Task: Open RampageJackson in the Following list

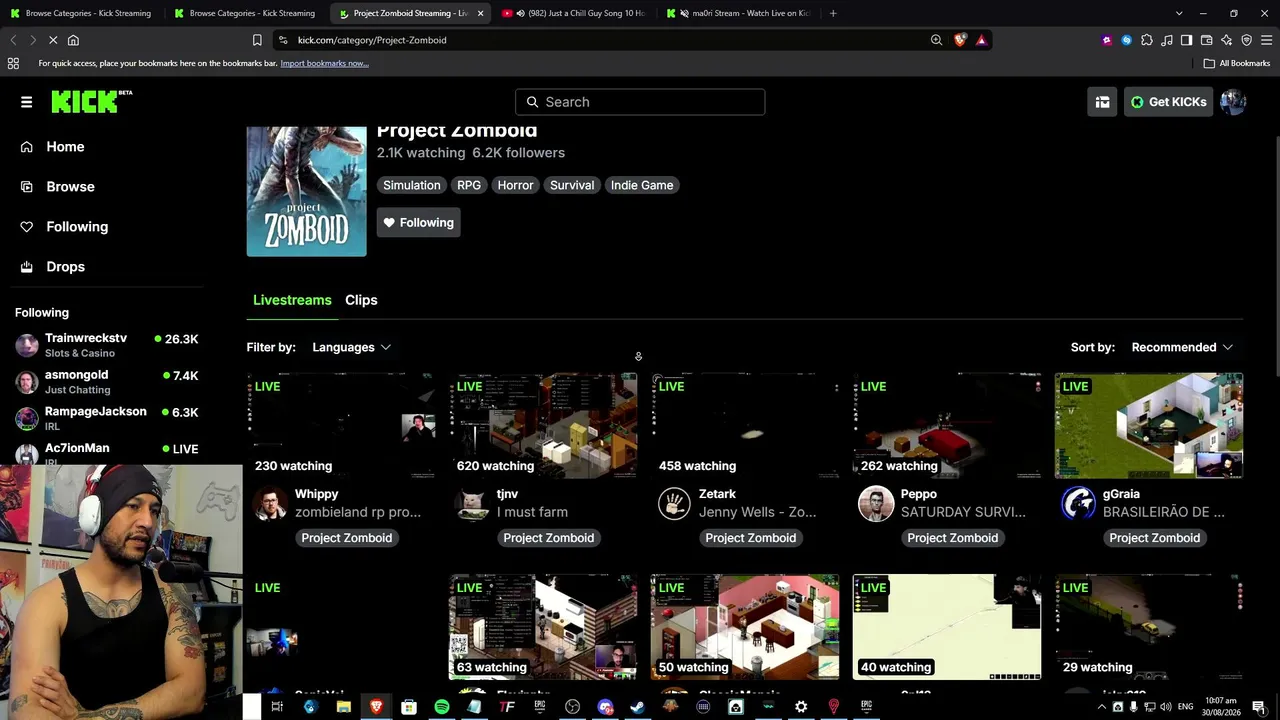Action: pyautogui.click(x=107, y=419)
